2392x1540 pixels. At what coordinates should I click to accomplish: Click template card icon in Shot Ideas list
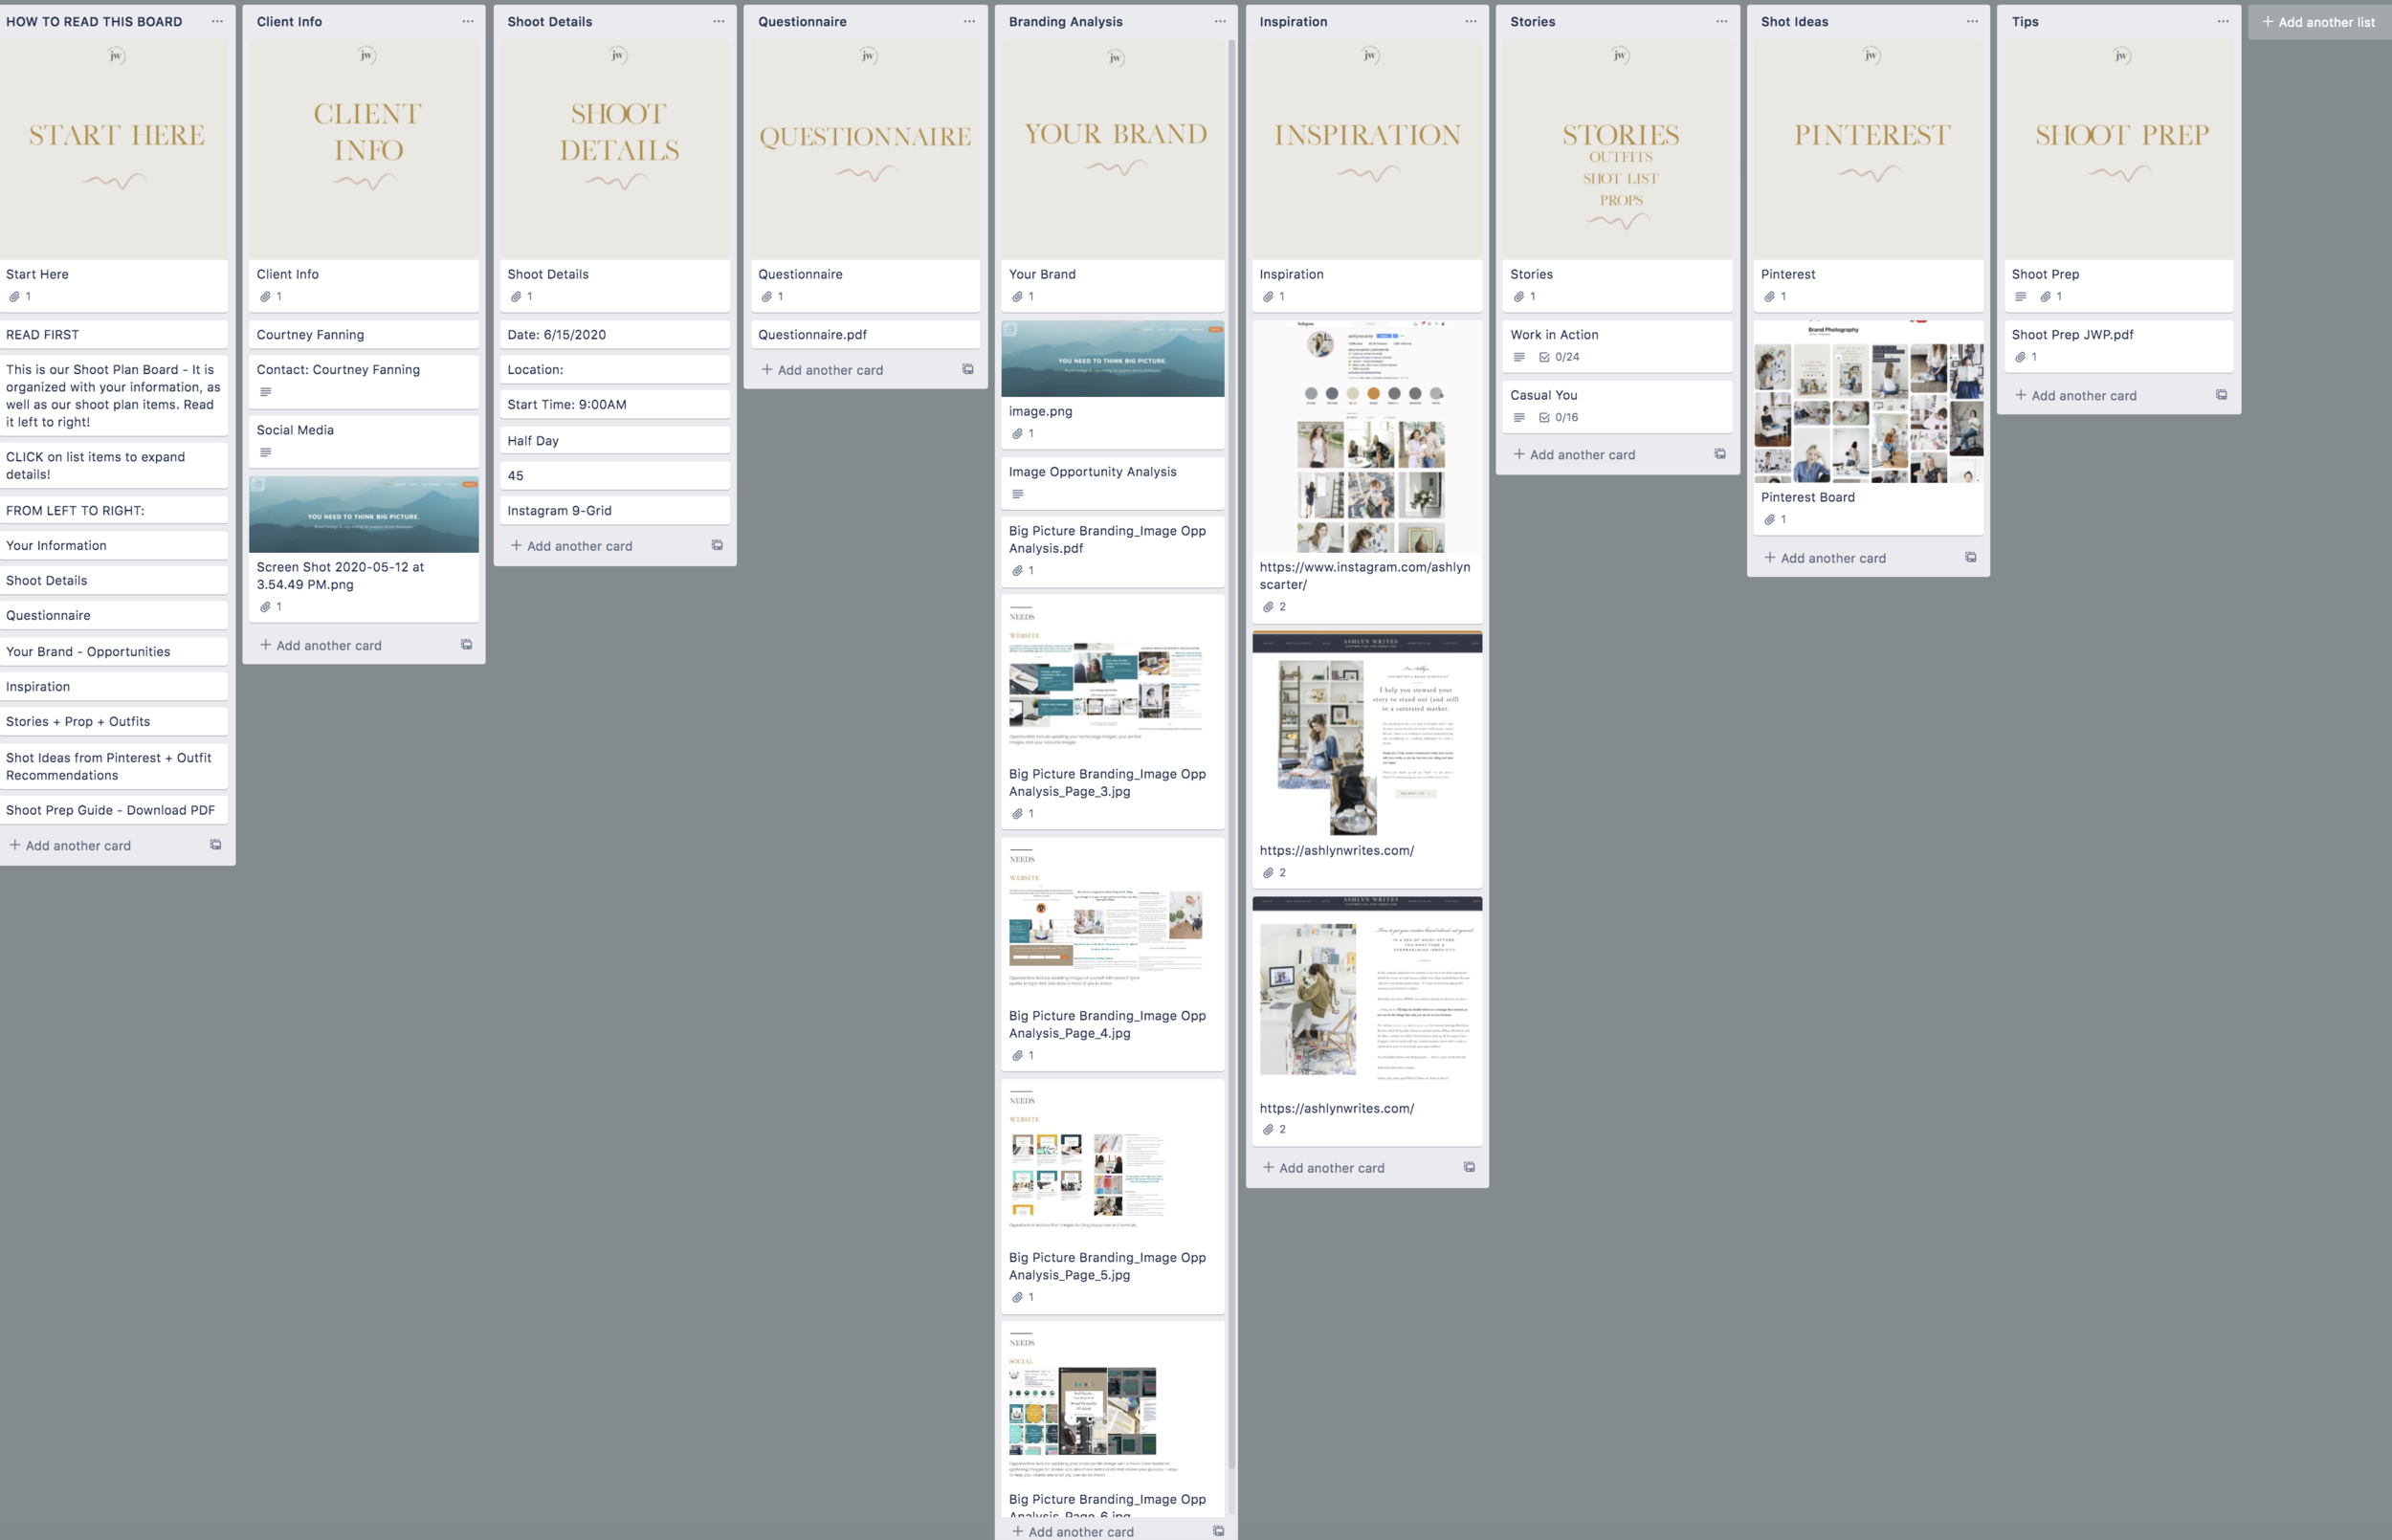[x=1970, y=557]
